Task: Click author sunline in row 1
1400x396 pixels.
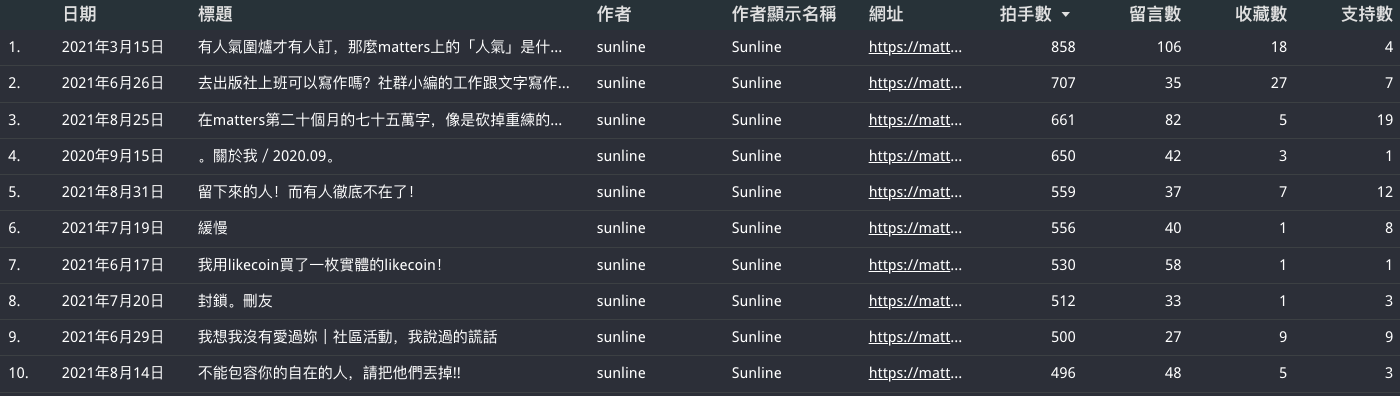Action: pos(620,47)
